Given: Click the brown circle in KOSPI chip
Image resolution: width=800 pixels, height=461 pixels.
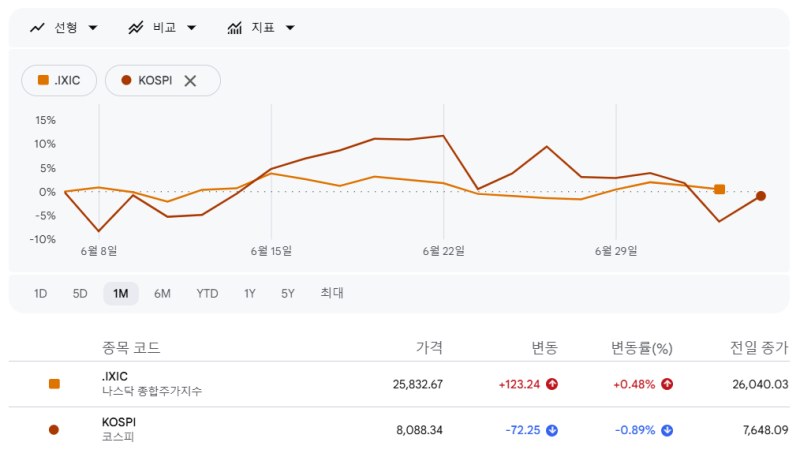Looking at the screenshot, I should (x=127, y=80).
